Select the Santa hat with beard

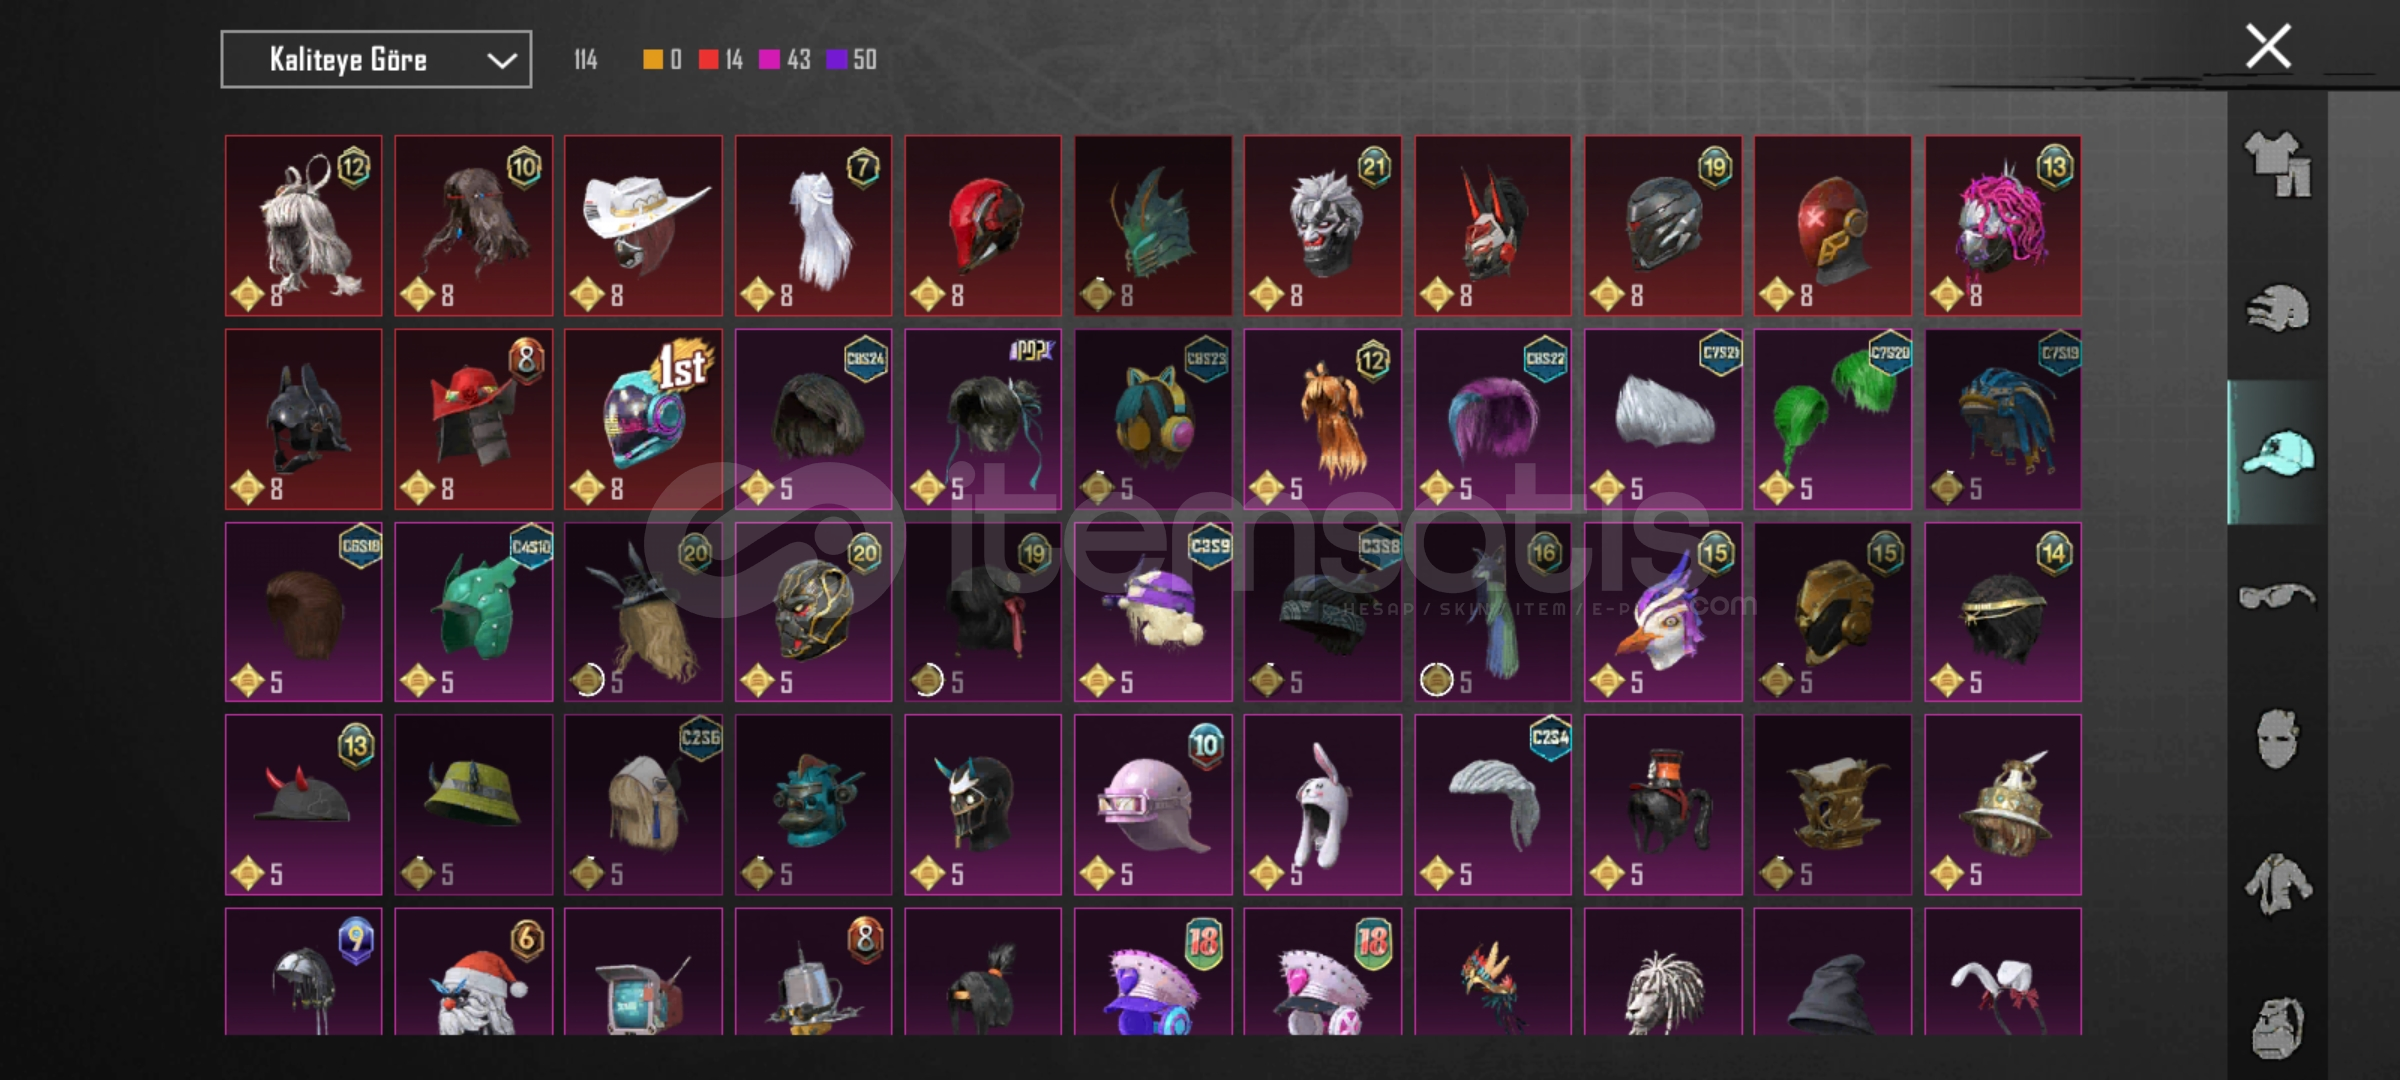[473, 971]
